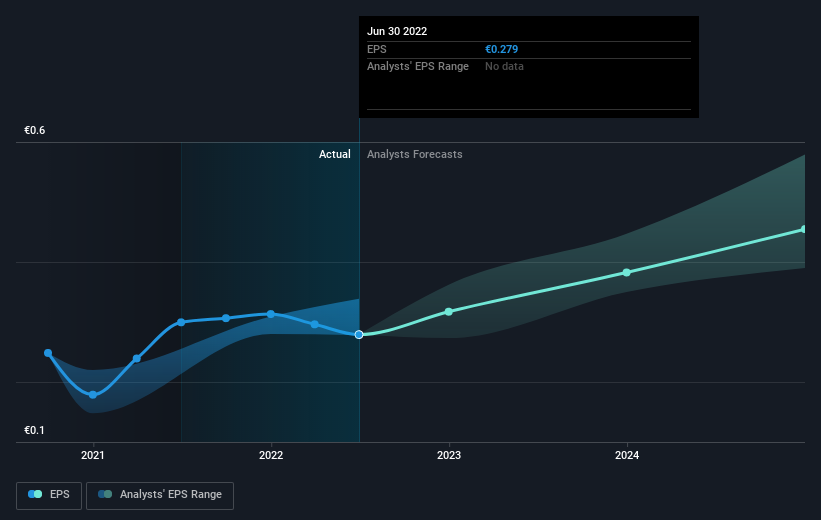Click the €0.1 y-axis label
The width and height of the screenshot is (821, 520).
pos(35,430)
